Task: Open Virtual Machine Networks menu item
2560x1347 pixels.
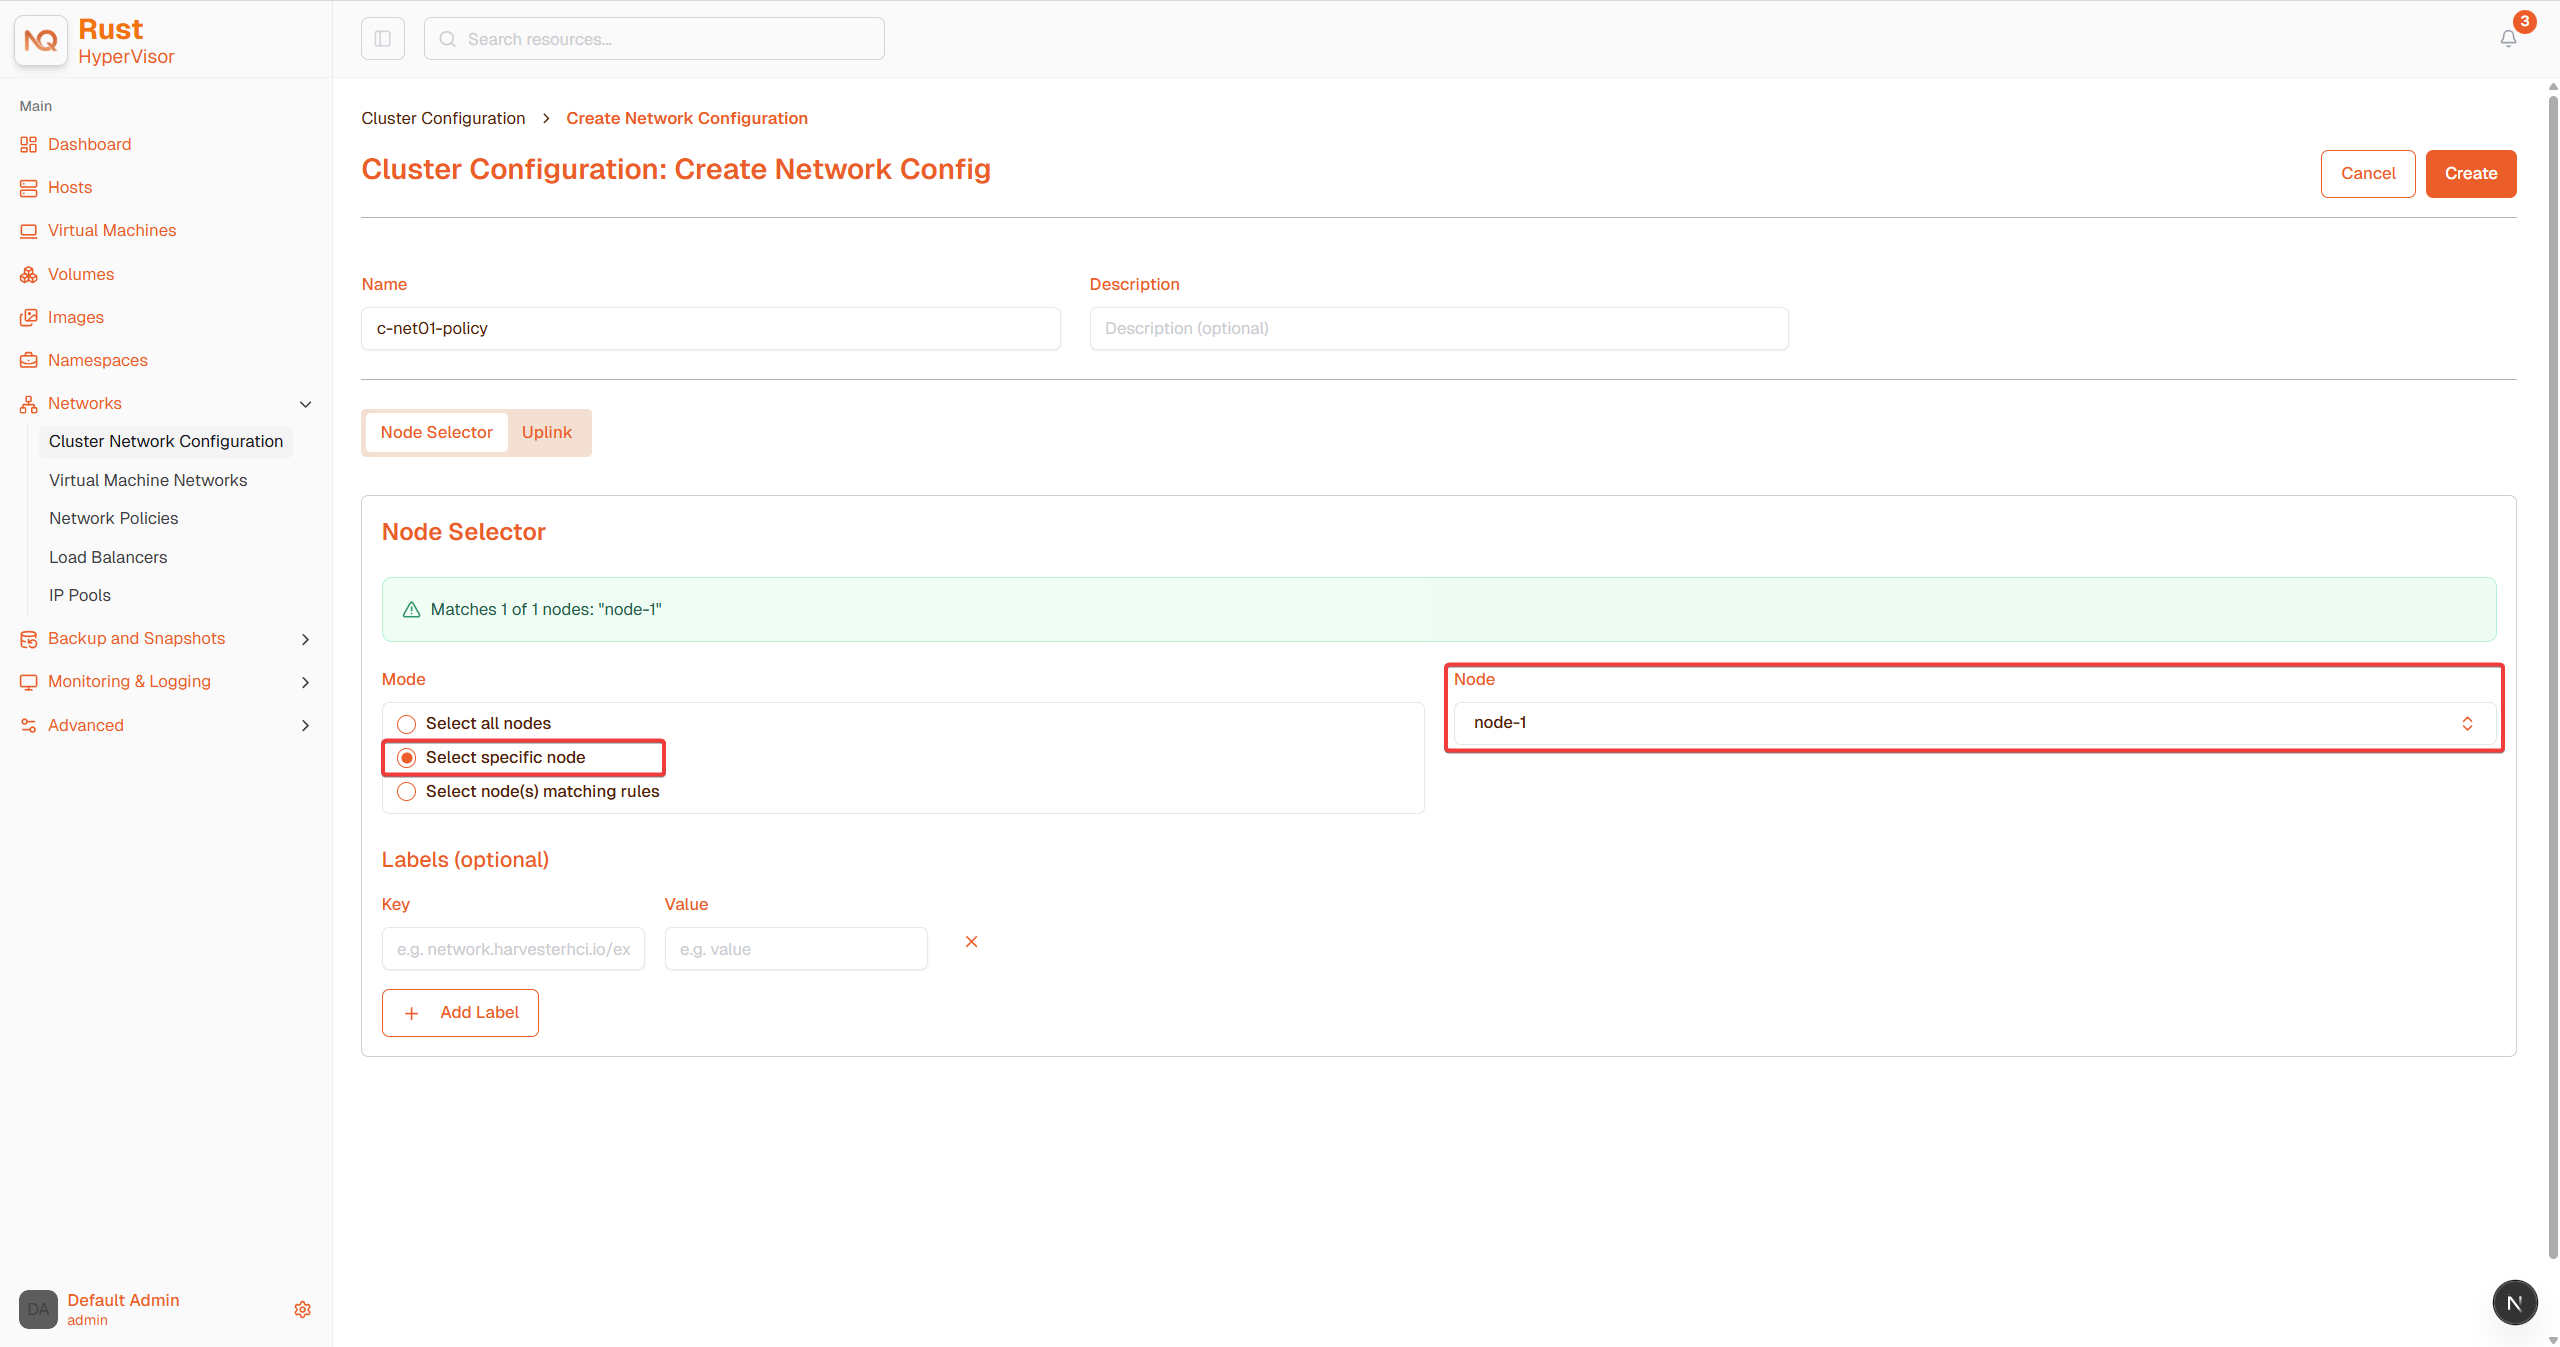Action: [148, 480]
